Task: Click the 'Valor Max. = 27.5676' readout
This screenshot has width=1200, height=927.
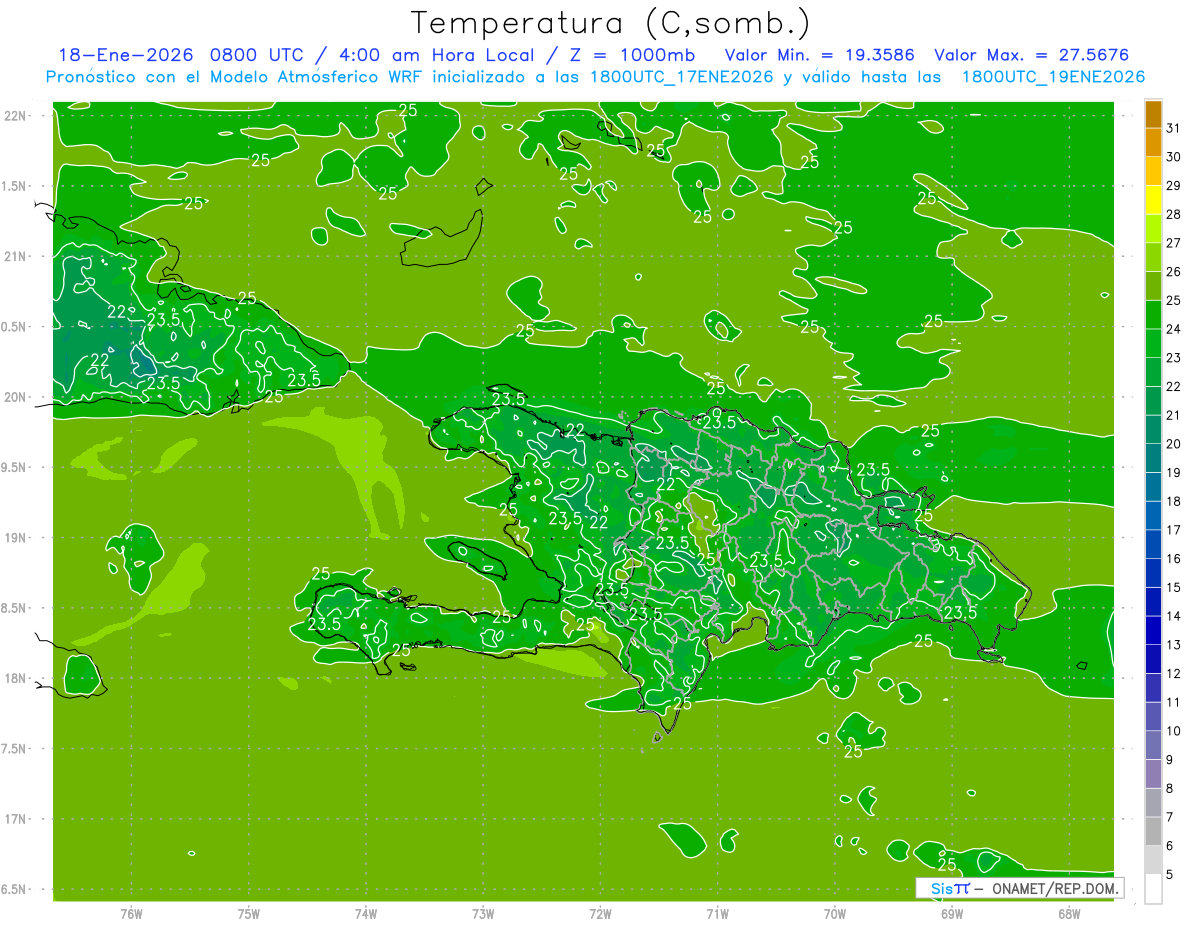Action: coord(1031,55)
